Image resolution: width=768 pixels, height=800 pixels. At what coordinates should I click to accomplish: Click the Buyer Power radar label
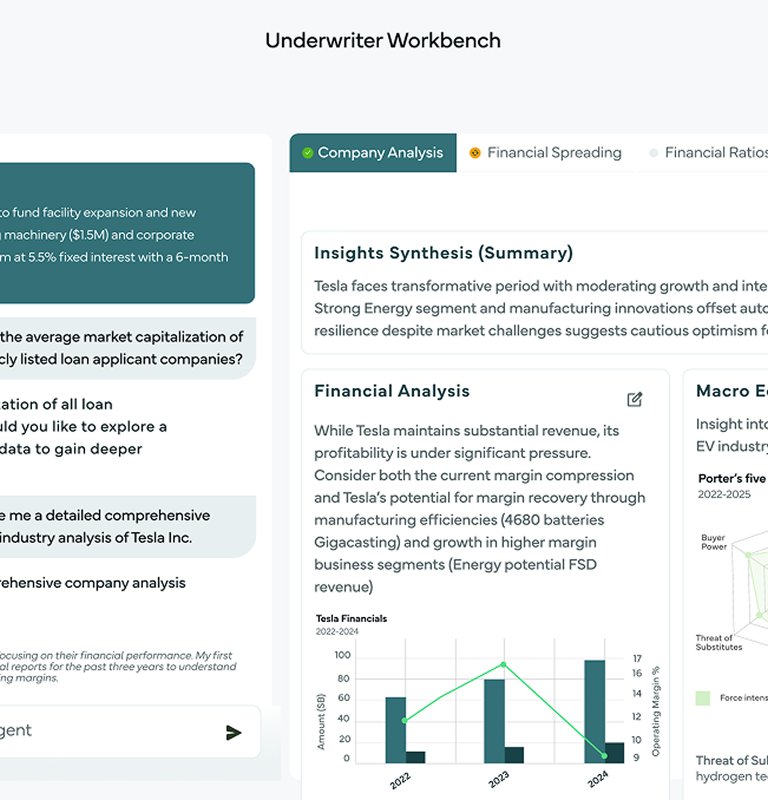pyautogui.click(x=713, y=542)
